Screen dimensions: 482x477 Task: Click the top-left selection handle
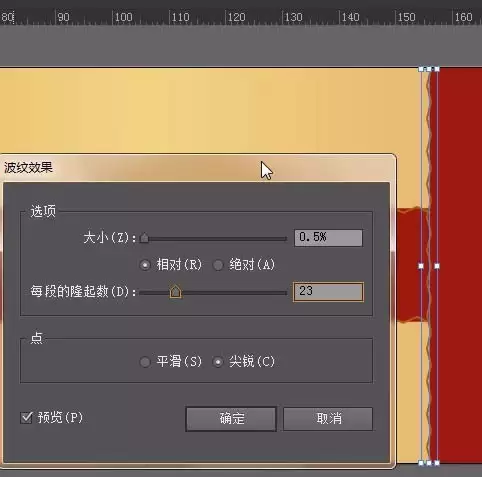pos(421,69)
